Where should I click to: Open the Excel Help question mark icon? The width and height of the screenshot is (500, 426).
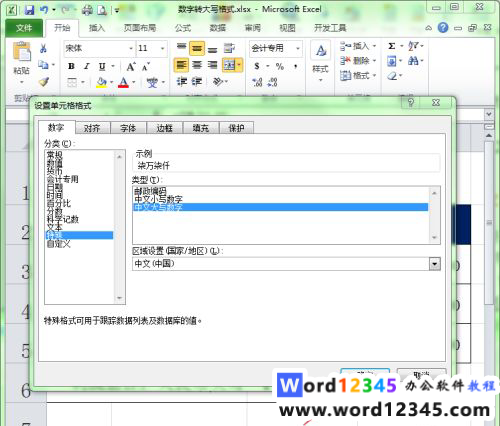[x=443, y=28]
